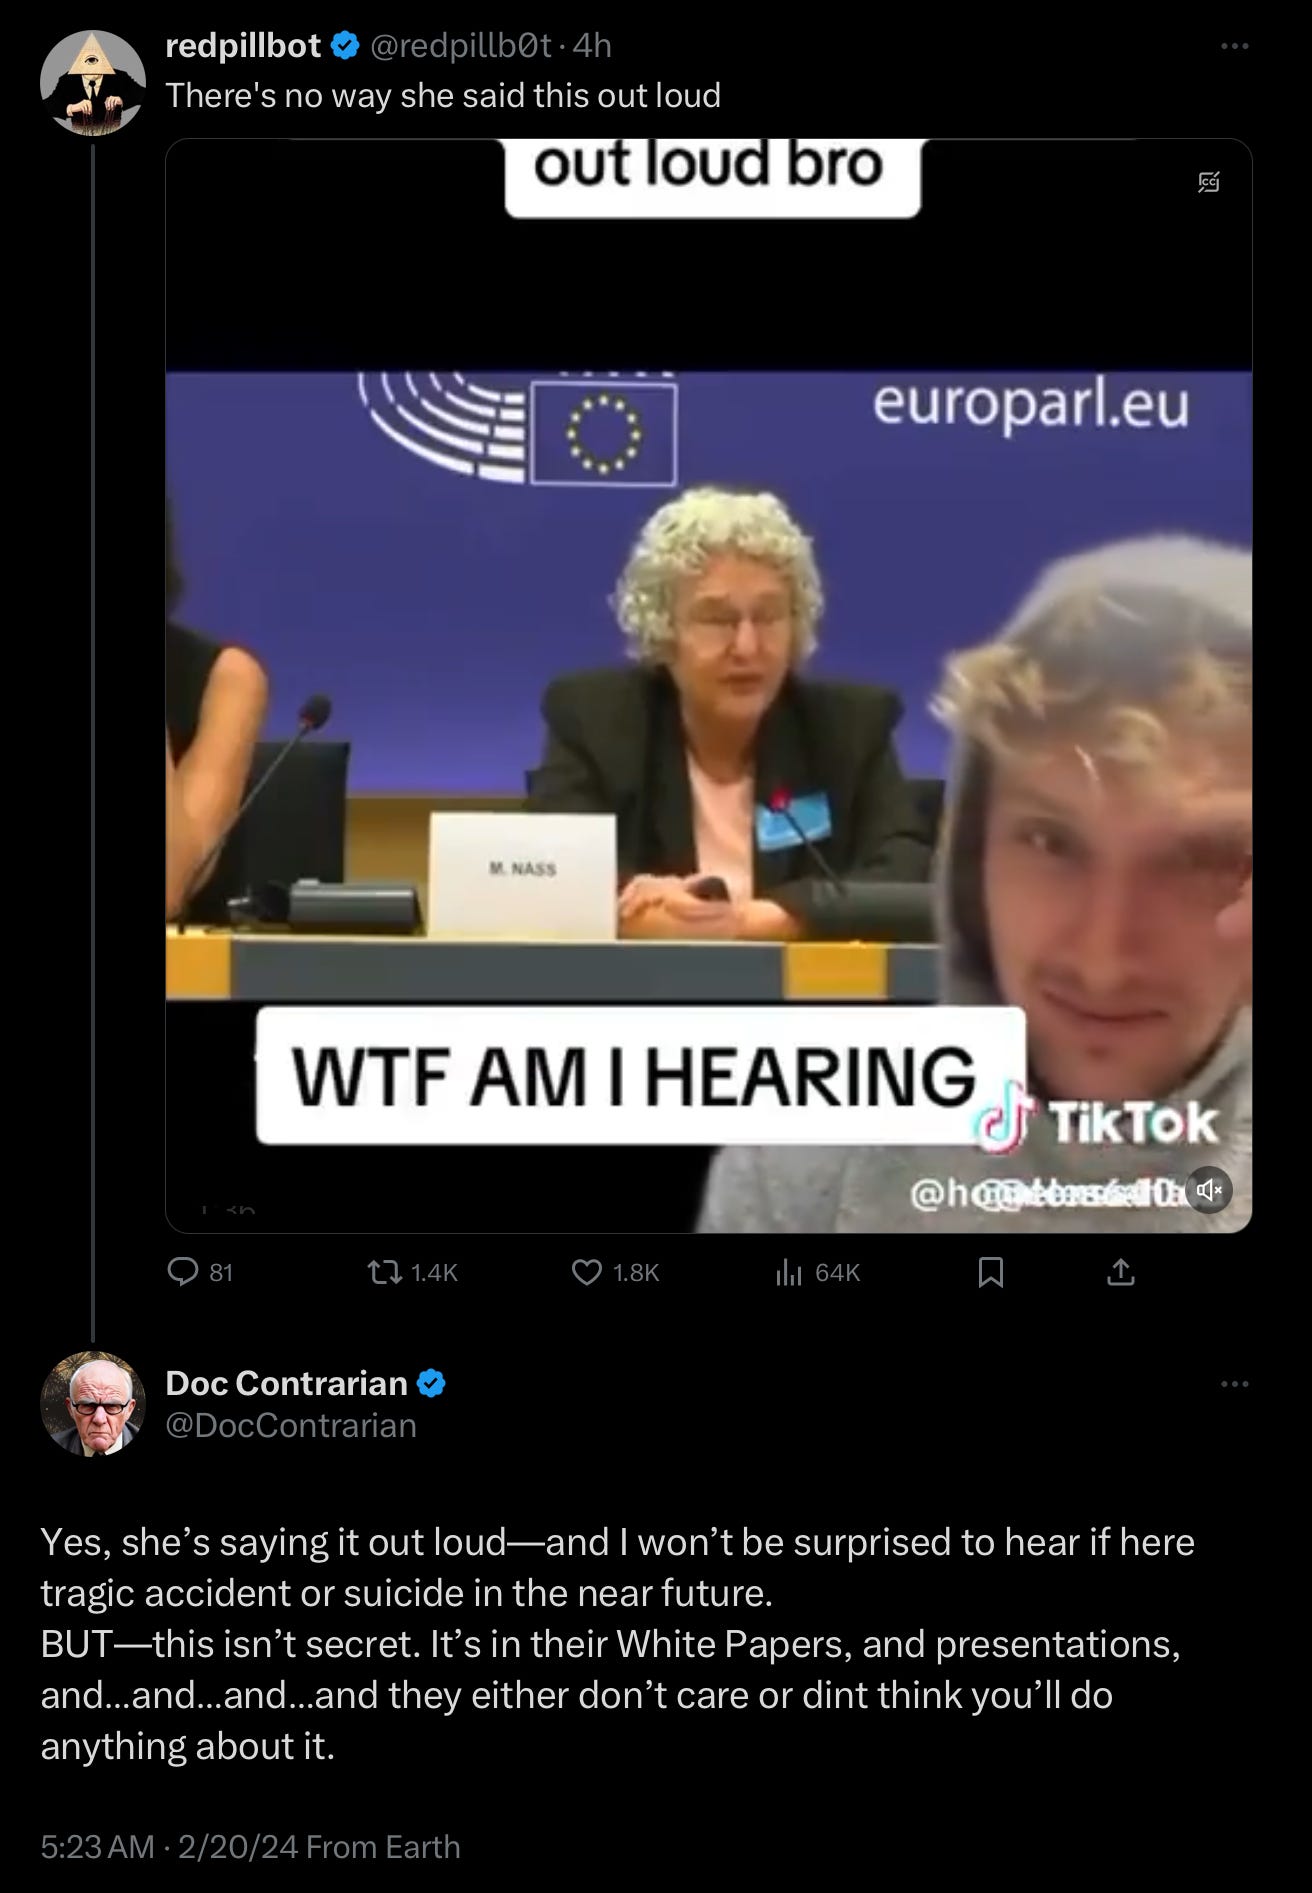This screenshot has height=1893, width=1312.
Task: Open more options for redpillbot tweet
Action: [x=1235, y=46]
